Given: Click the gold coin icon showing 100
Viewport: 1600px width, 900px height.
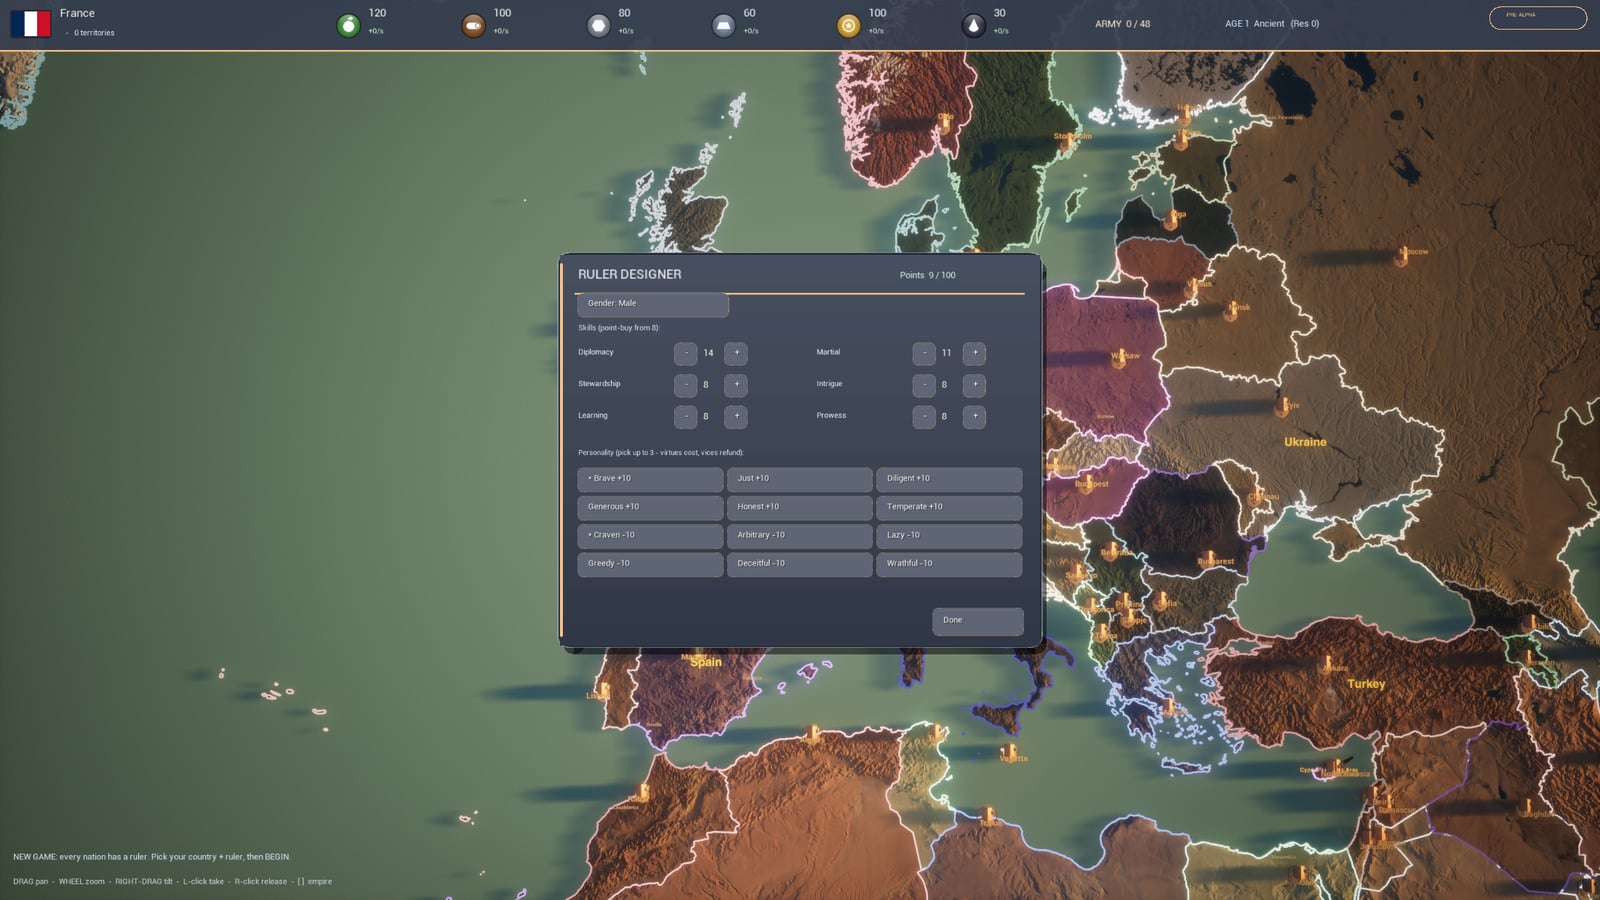Looking at the screenshot, I should click(848, 25).
